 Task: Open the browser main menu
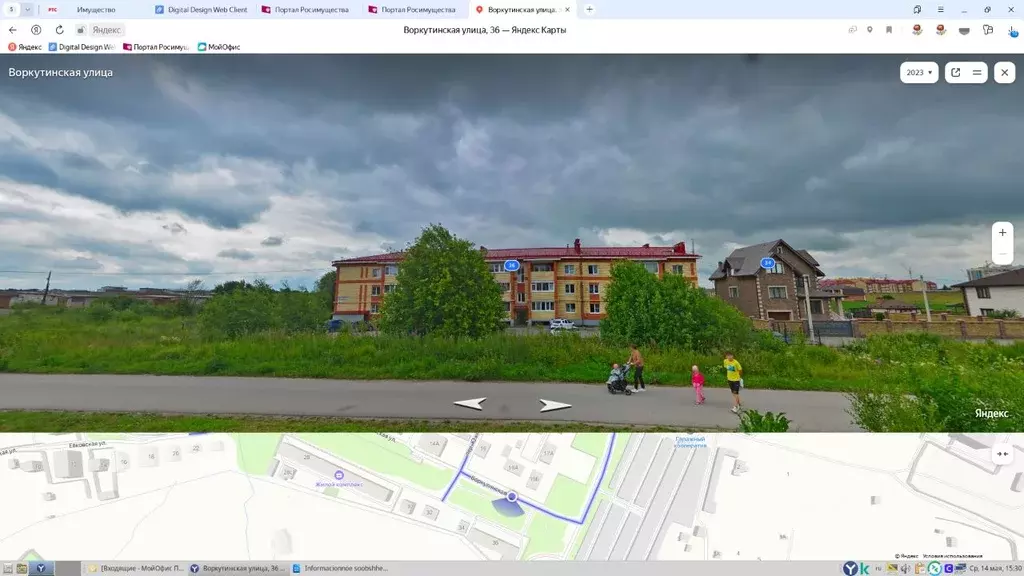point(940,10)
